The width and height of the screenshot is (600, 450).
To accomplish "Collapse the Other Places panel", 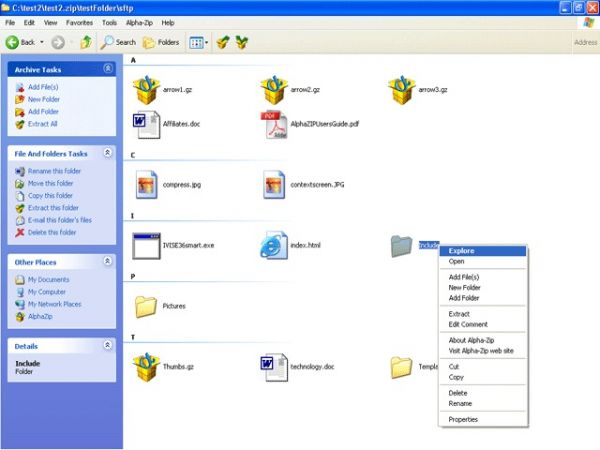I will pos(108,262).
